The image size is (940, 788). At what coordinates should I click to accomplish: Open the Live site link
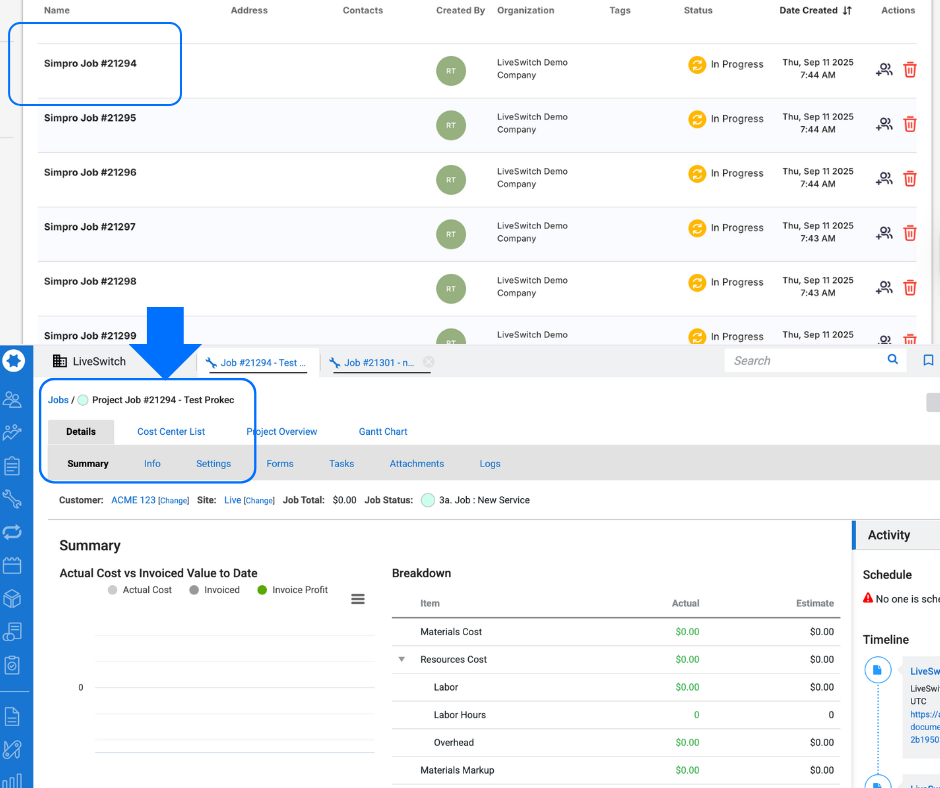pos(233,500)
